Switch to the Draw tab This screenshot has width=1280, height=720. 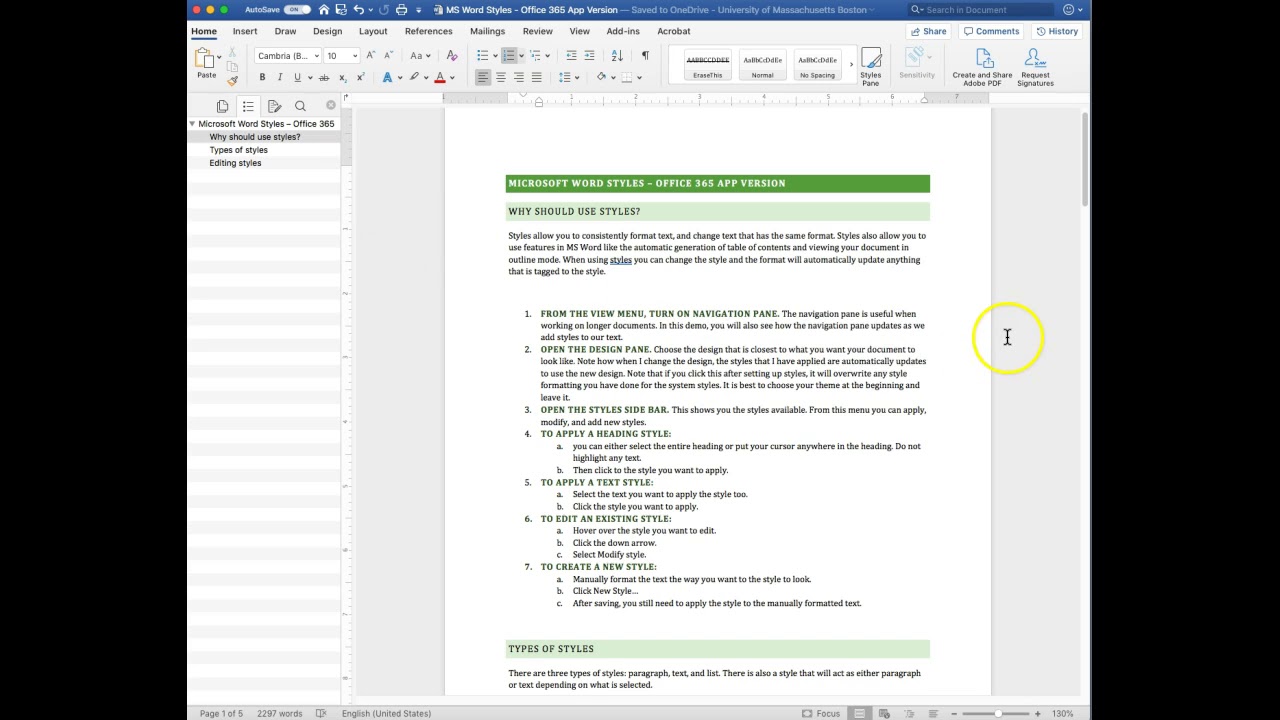[285, 31]
